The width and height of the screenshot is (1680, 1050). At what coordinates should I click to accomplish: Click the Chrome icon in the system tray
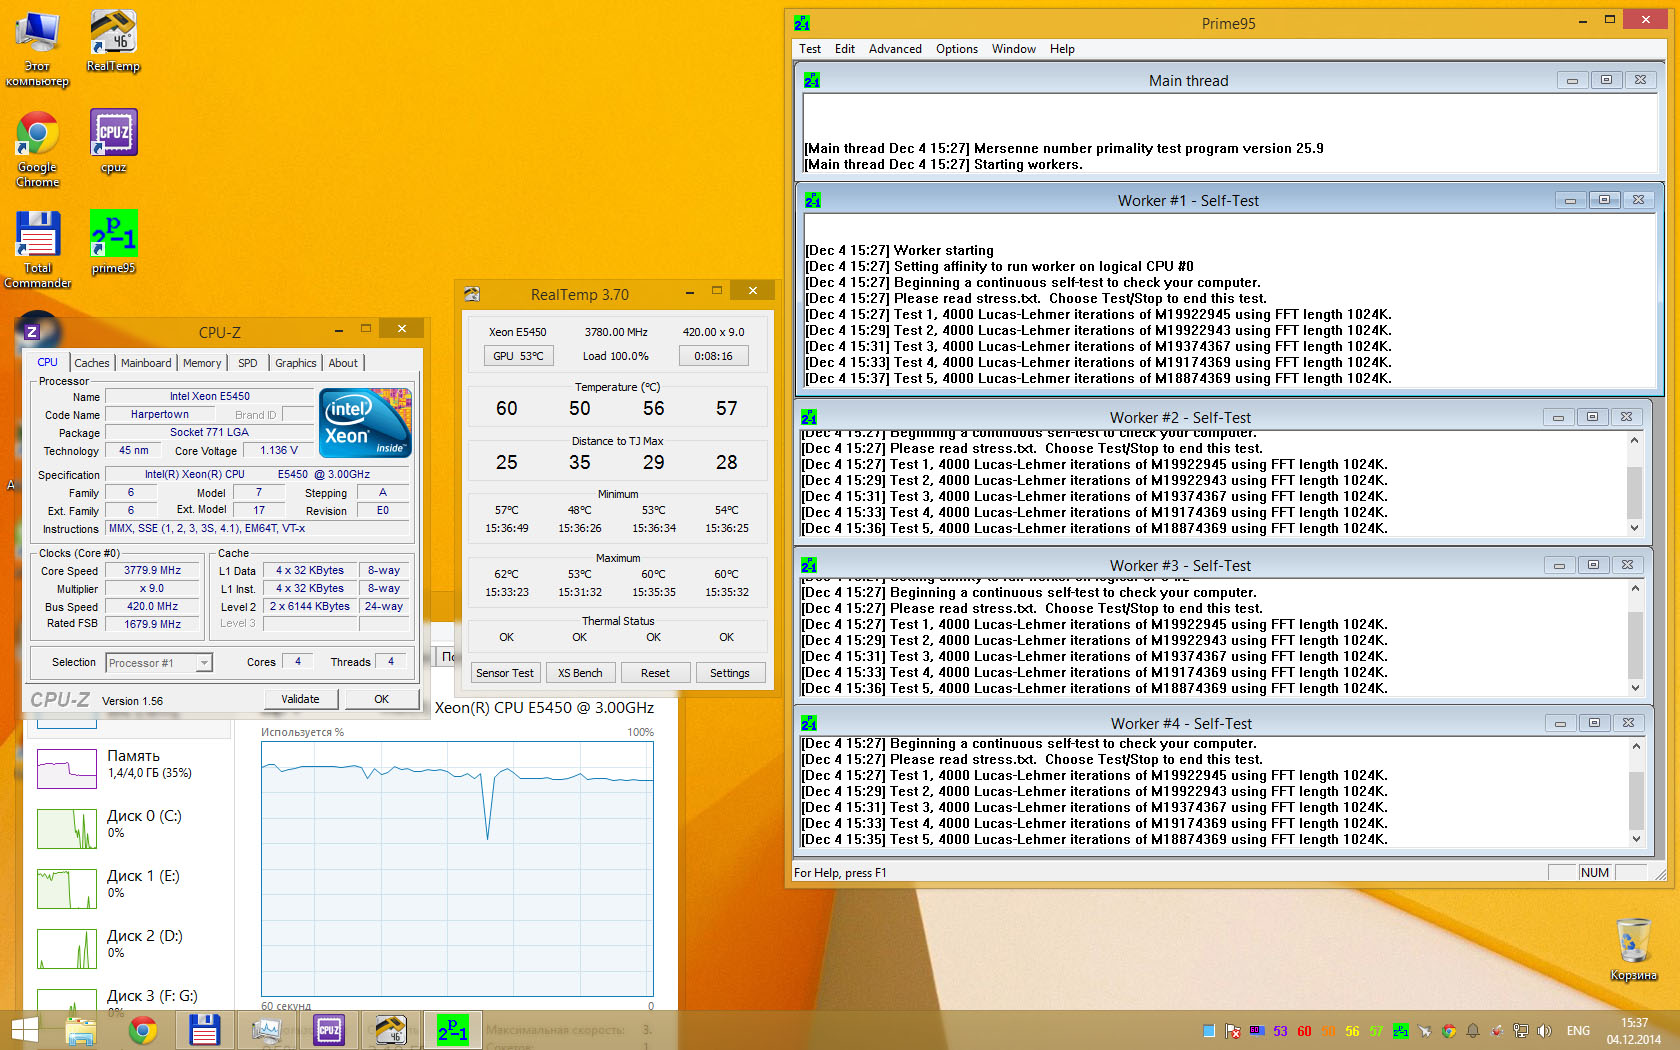pyautogui.click(x=1449, y=1031)
